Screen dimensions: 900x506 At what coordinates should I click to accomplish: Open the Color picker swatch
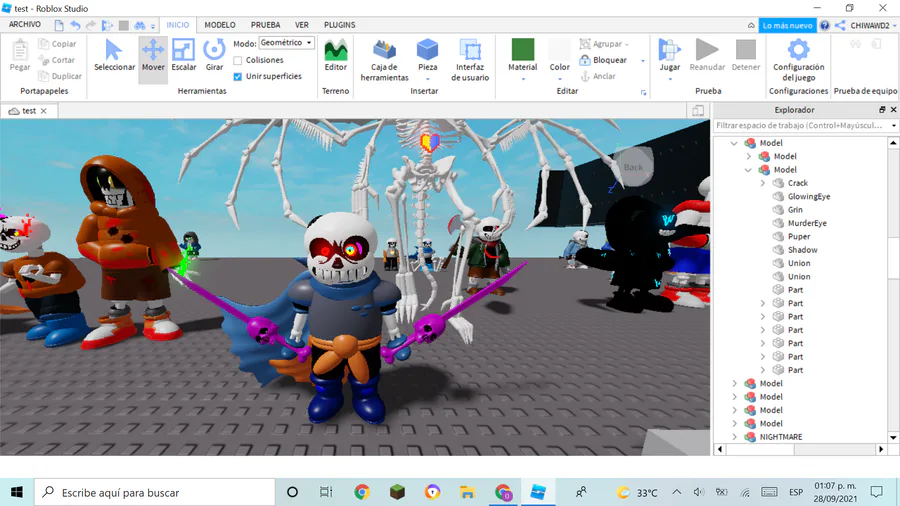point(560,50)
